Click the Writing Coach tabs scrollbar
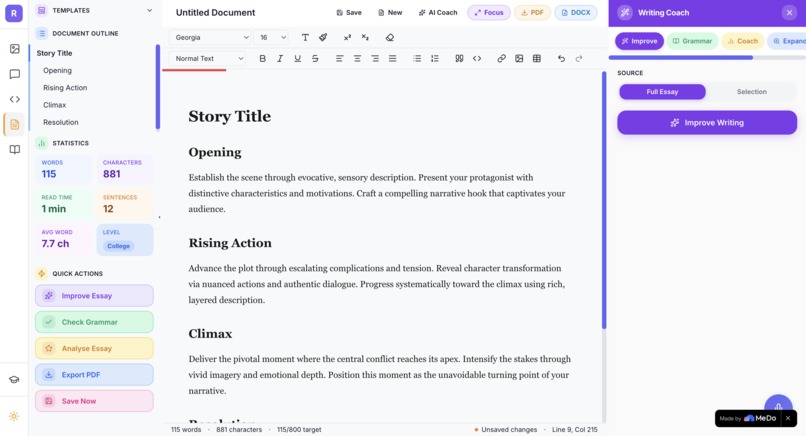Image resolution: width=806 pixels, height=436 pixels. point(681,58)
